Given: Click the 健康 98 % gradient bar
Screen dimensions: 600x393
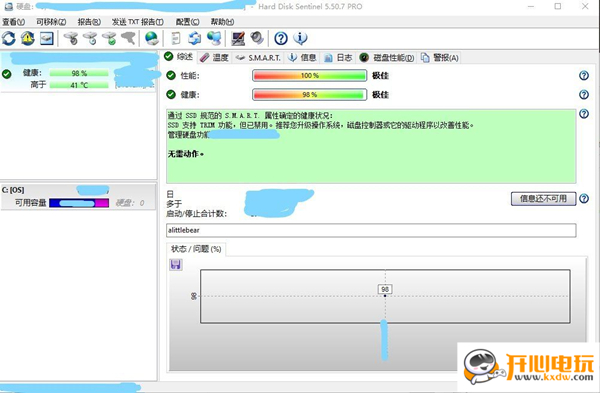Looking at the screenshot, I should coord(310,95).
